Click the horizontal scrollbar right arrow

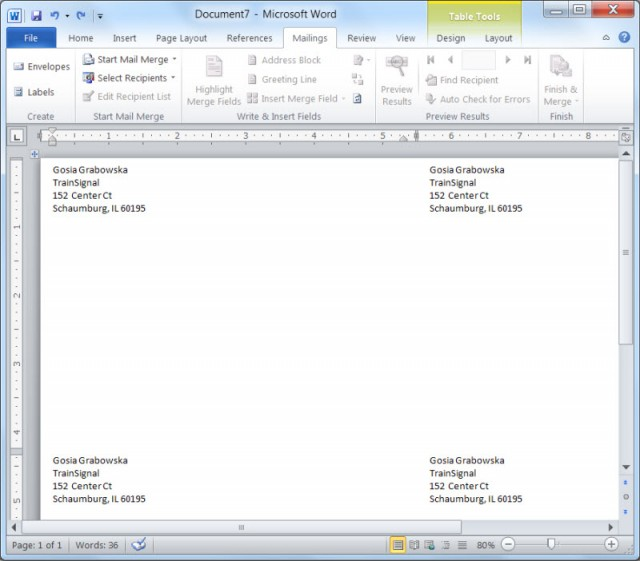pyautogui.click(x=611, y=527)
